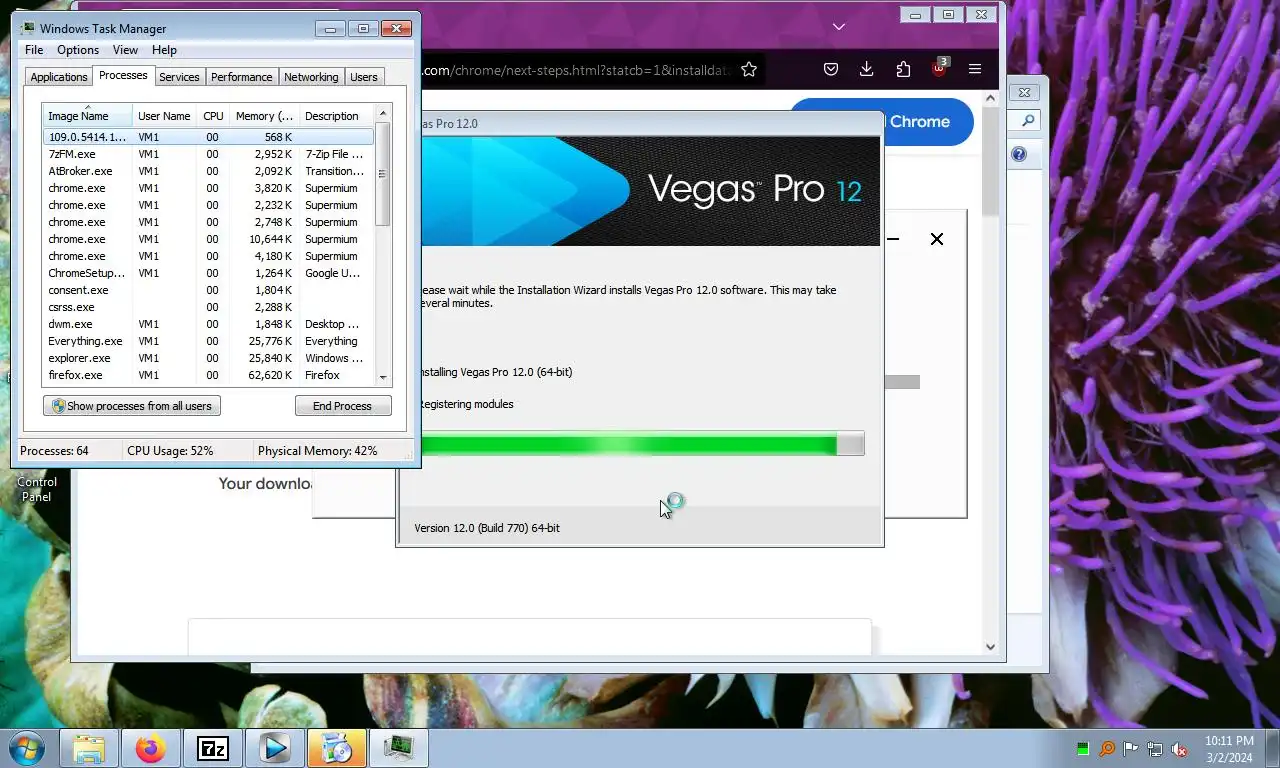Minimize the Chrome download dialog
This screenshot has height=768, width=1280.
893,239
